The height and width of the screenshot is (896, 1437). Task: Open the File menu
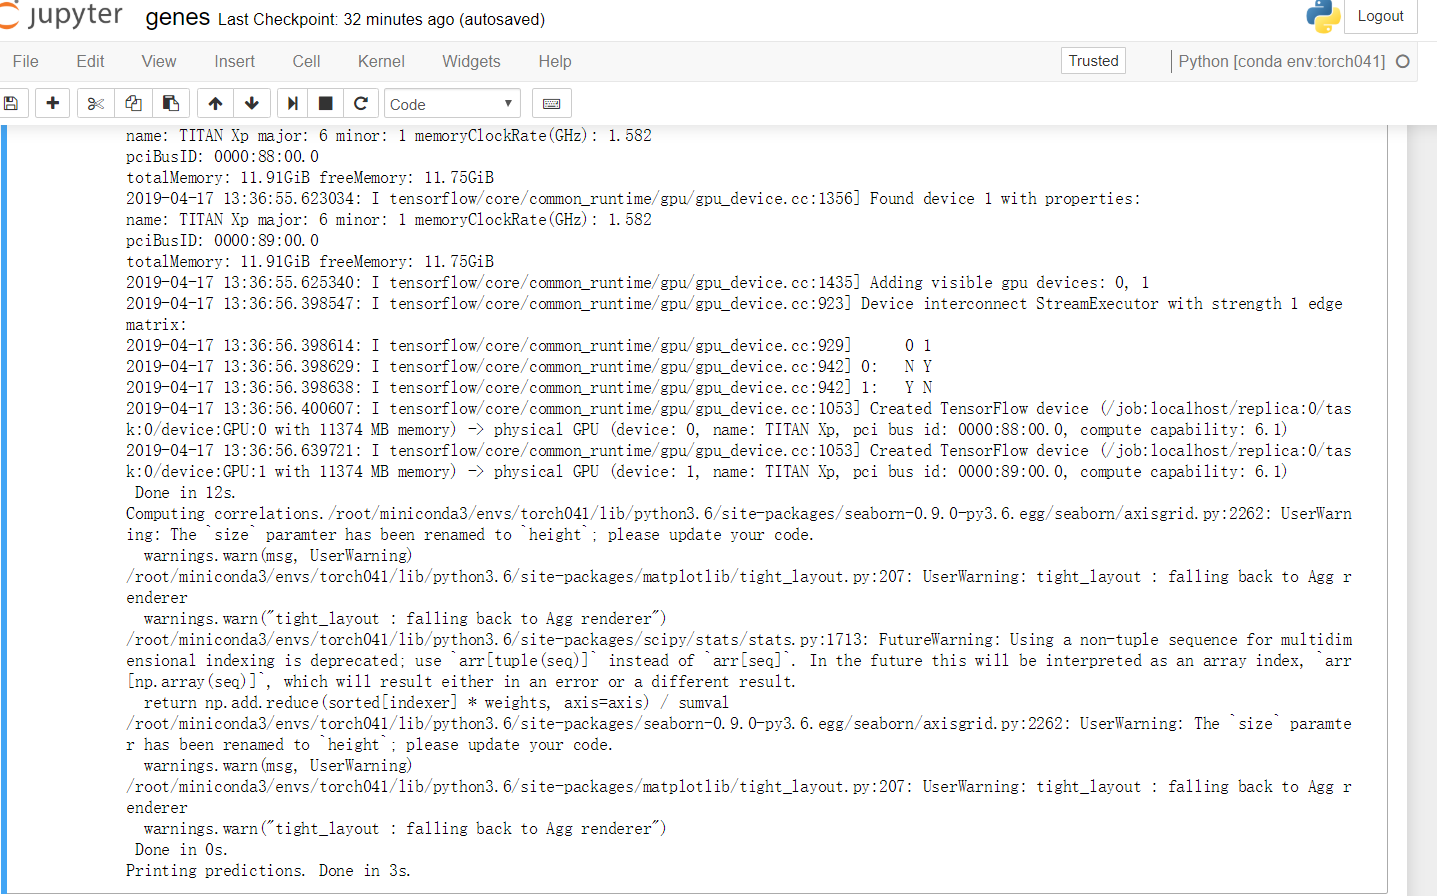[25, 61]
